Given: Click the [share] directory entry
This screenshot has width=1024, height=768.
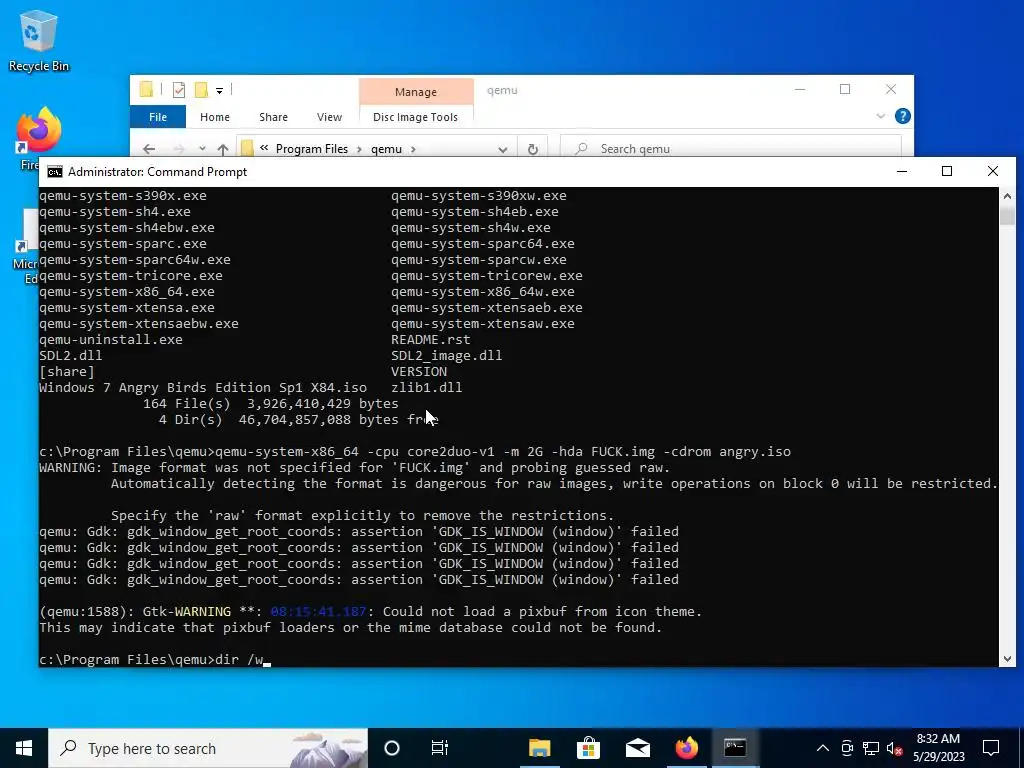Looking at the screenshot, I should click(67, 372).
